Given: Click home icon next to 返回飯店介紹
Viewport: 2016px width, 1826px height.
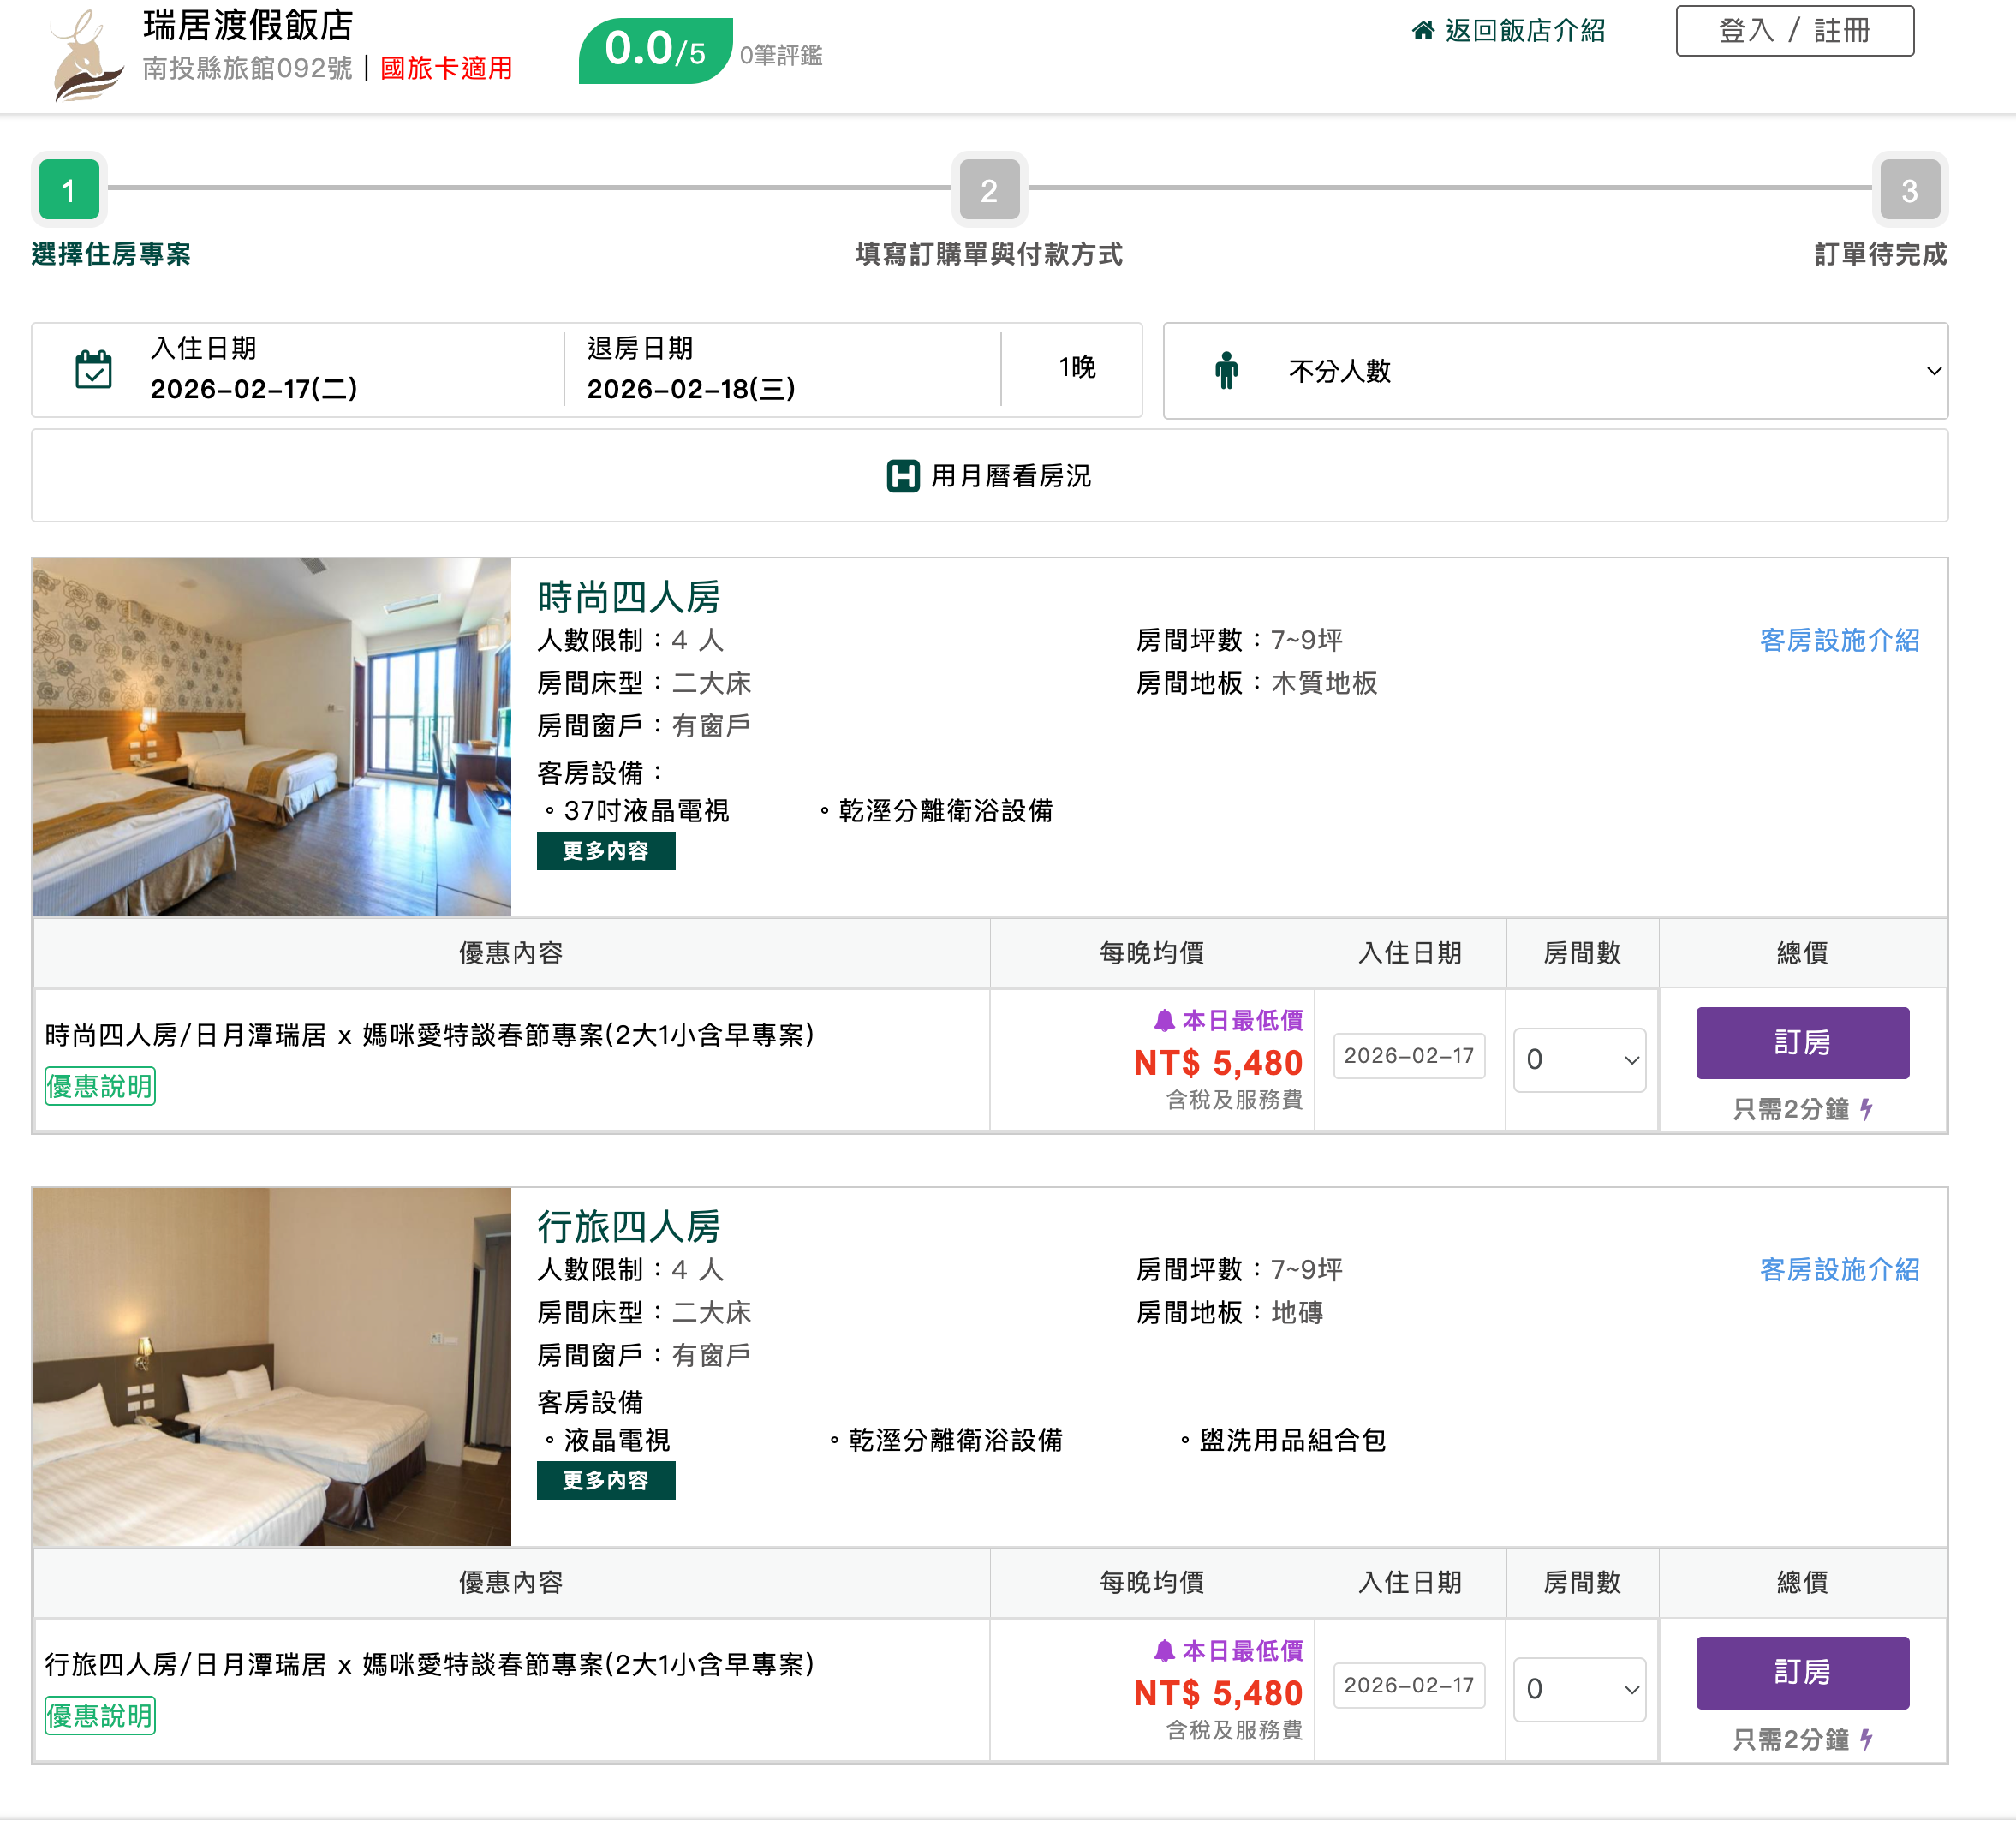Looking at the screenshot, I should [x=1422, y=30].
